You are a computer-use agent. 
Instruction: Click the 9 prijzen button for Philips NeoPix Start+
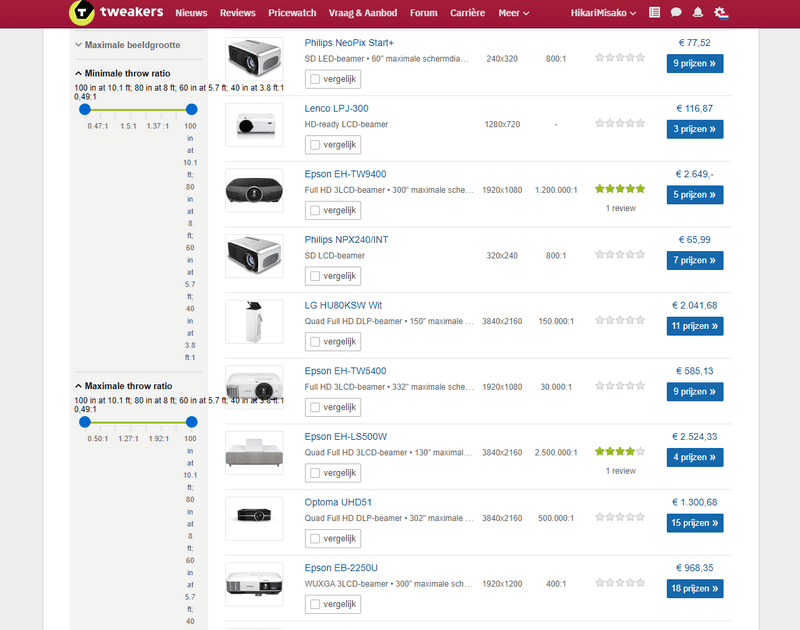pyautogui.click(x=694, y=64)
